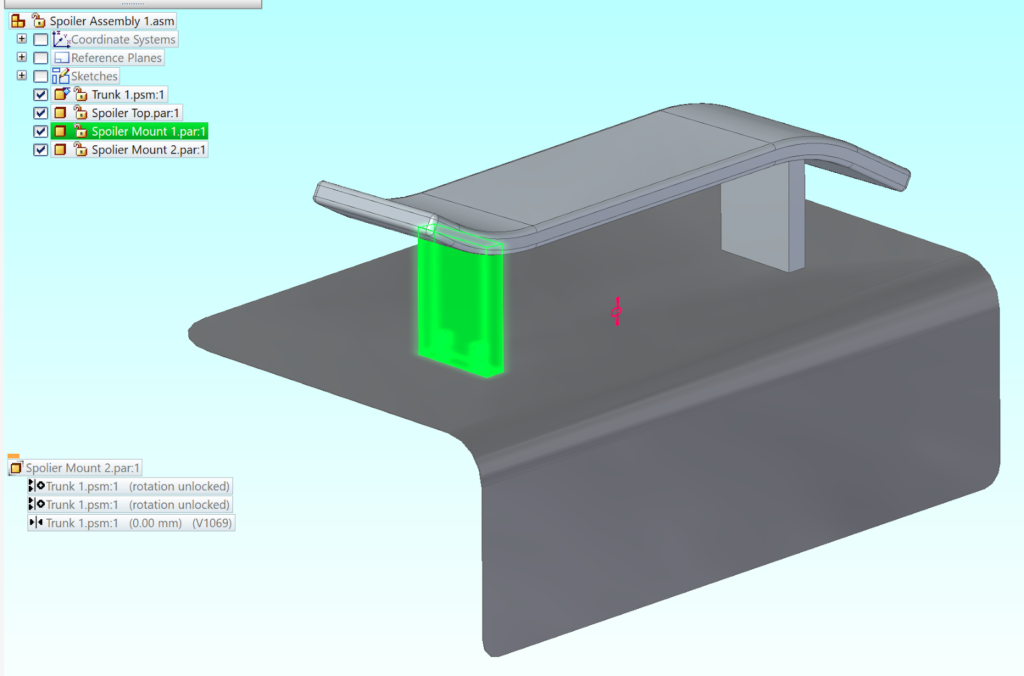Expand the Coordinate Systems tree node

(22, 39)
